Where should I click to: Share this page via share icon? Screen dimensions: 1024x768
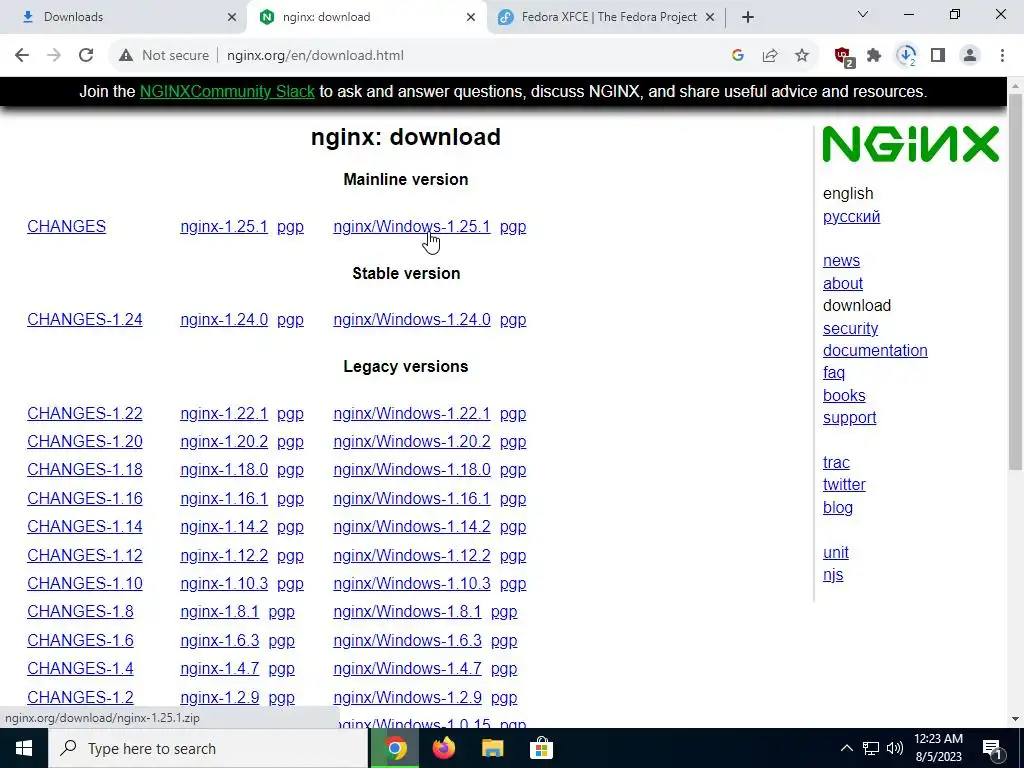coord(770,56)
